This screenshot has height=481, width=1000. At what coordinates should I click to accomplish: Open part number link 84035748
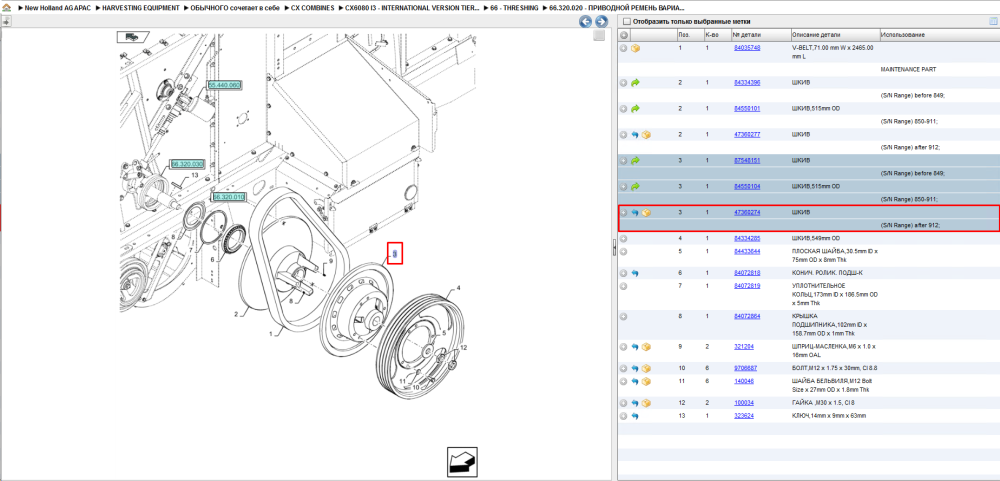[x=747, y=48]
